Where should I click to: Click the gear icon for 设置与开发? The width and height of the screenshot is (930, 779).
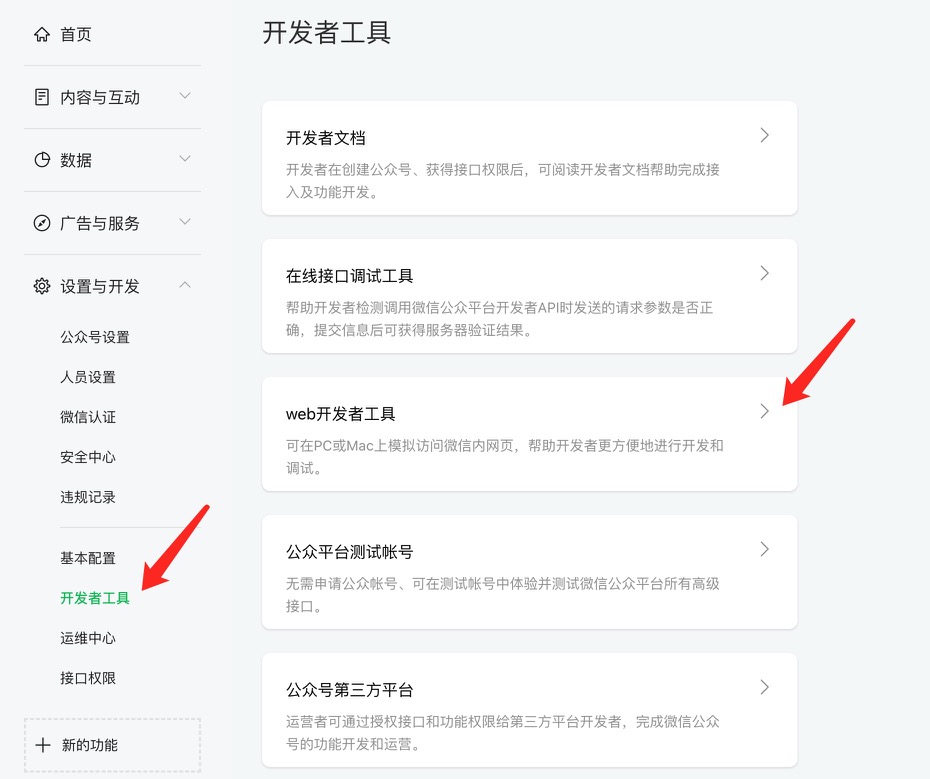(x=42, y=286)
